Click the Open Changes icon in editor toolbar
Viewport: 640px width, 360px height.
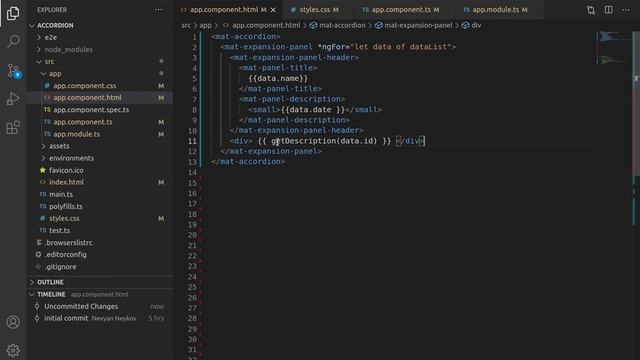click(x=591, y=10)
